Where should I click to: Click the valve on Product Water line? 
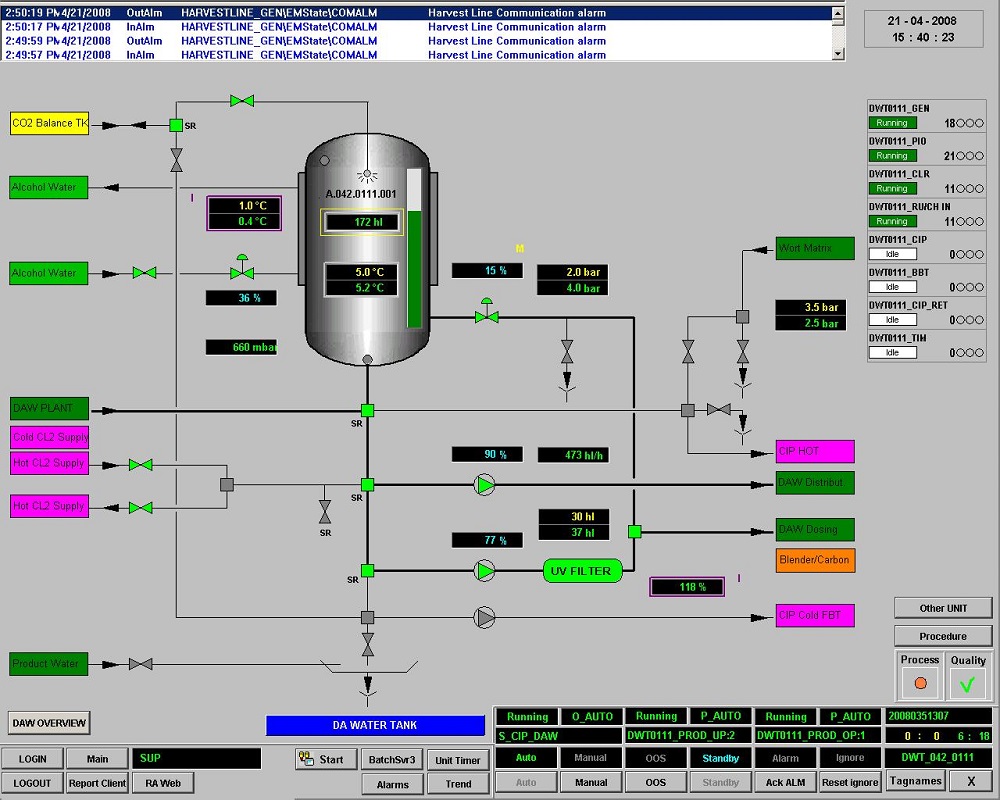pos(140,664)
